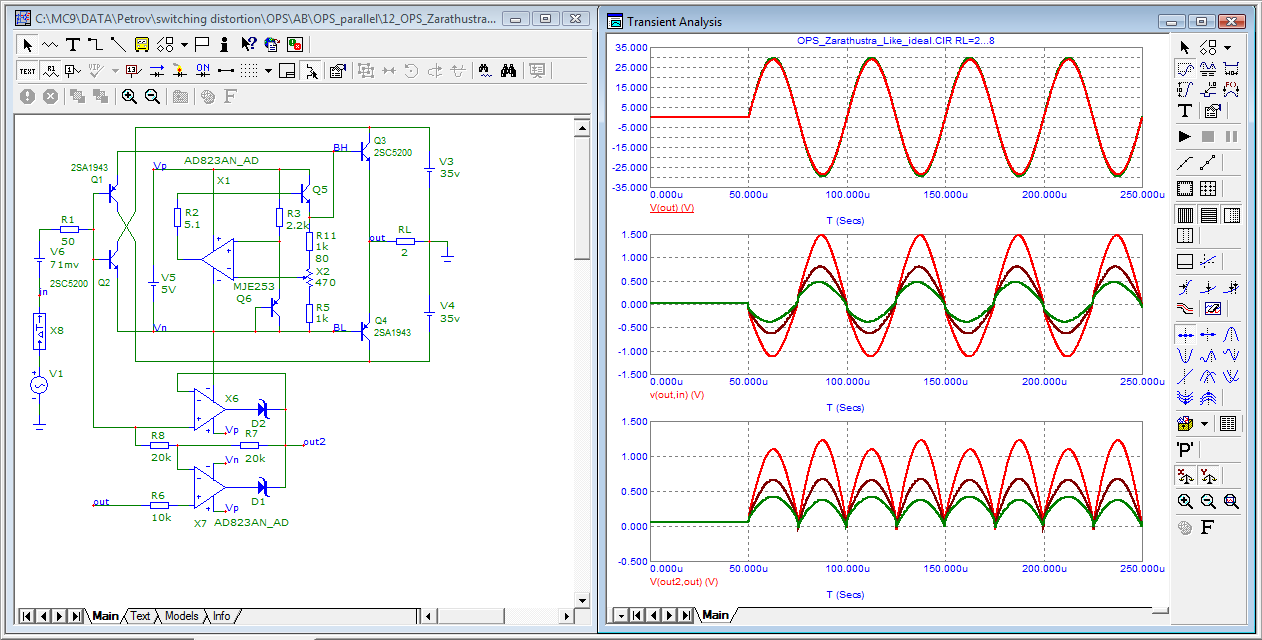1262x640 pixels.
Task: Click the Pause analysis button
Action: [x=1231, y=135]
